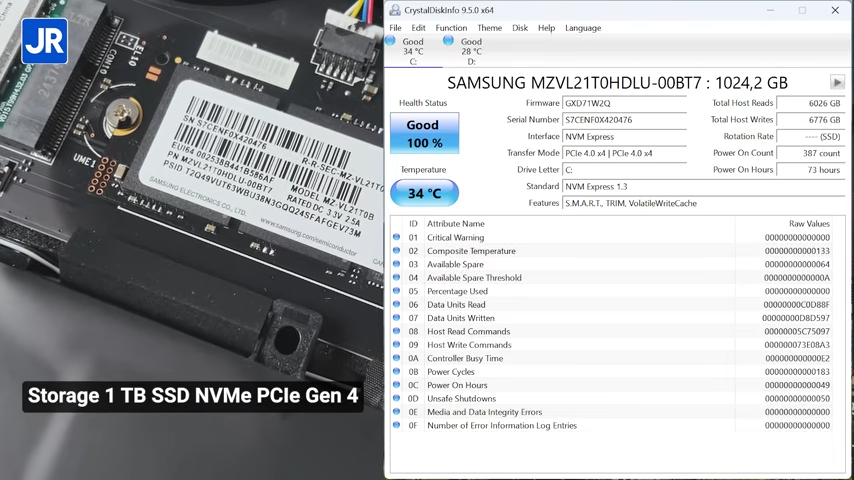Screen dimensions: 854x480
Task: Open the Help menu
Action: 546,28
